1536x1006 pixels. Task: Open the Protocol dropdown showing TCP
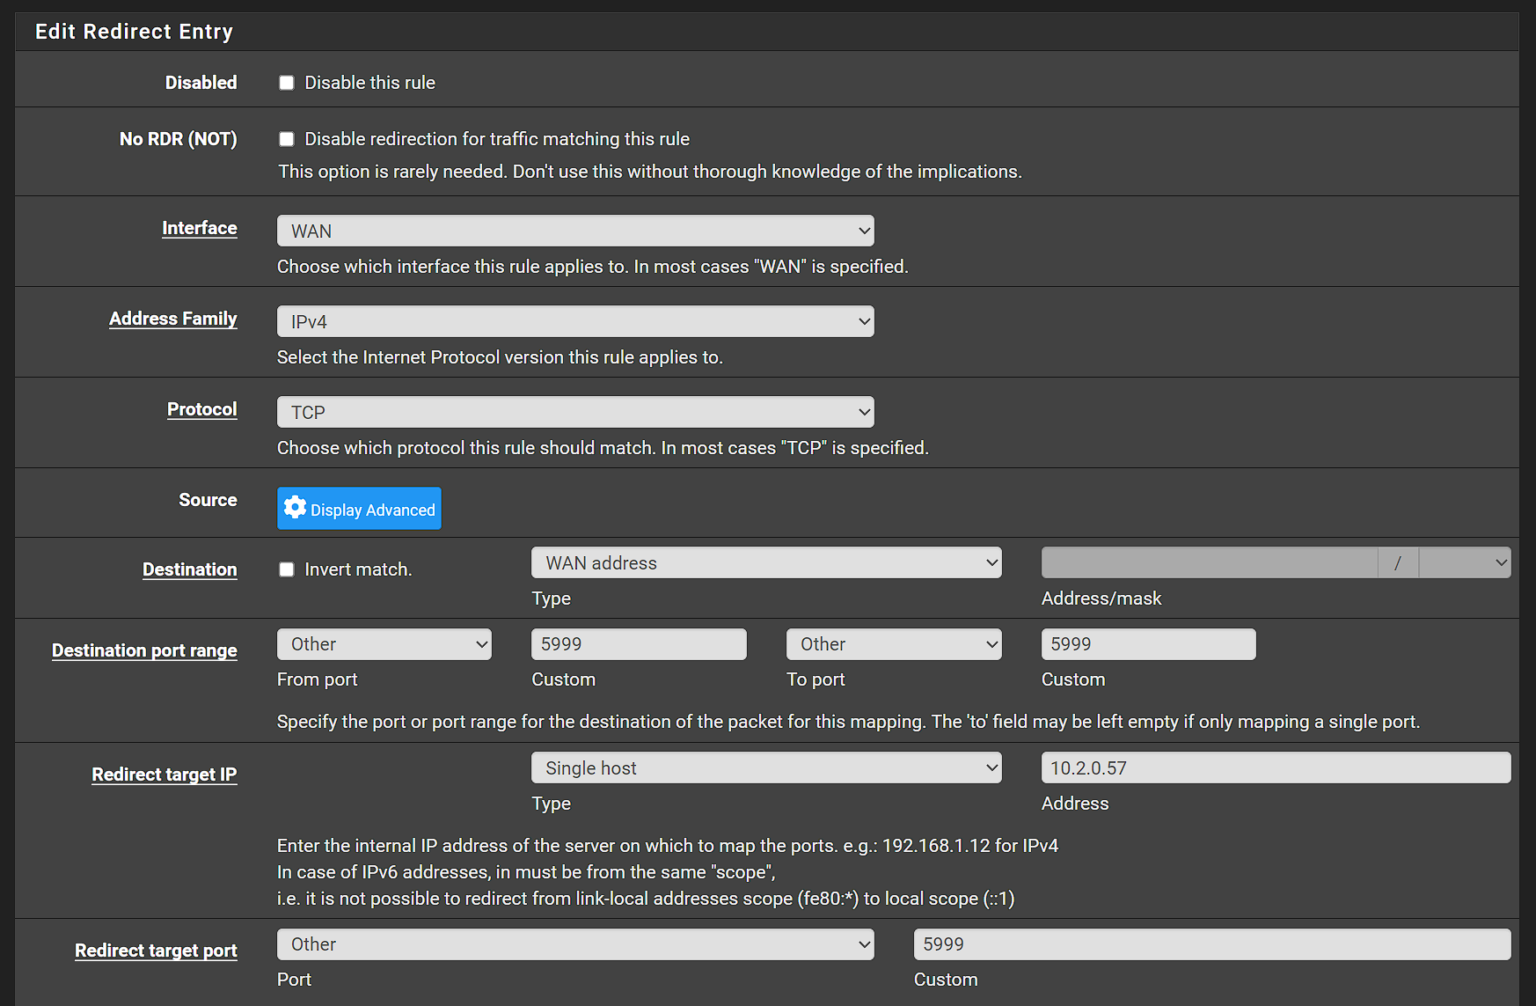pos(575,411)
